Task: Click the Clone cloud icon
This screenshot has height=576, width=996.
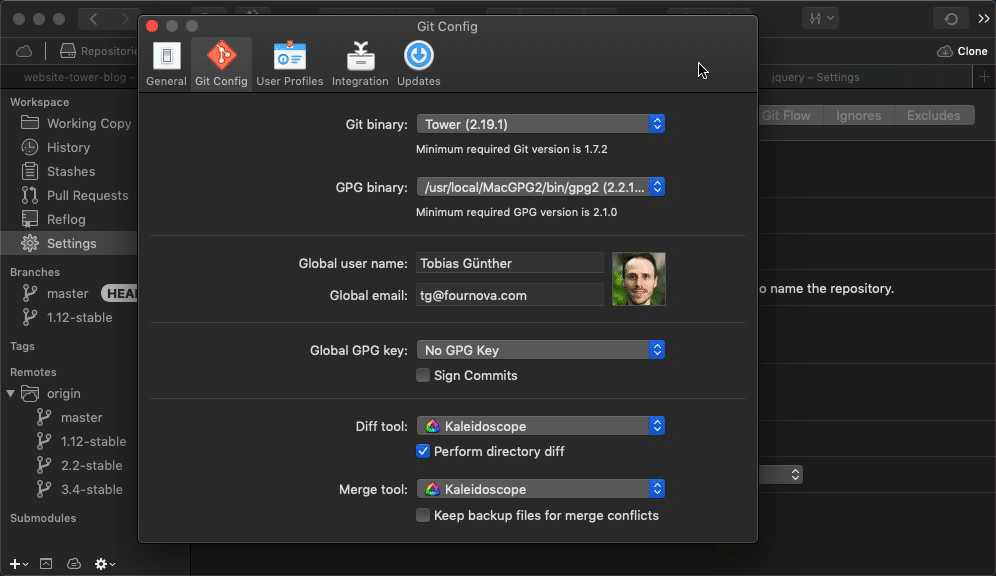Action: [x=945, y=51]
